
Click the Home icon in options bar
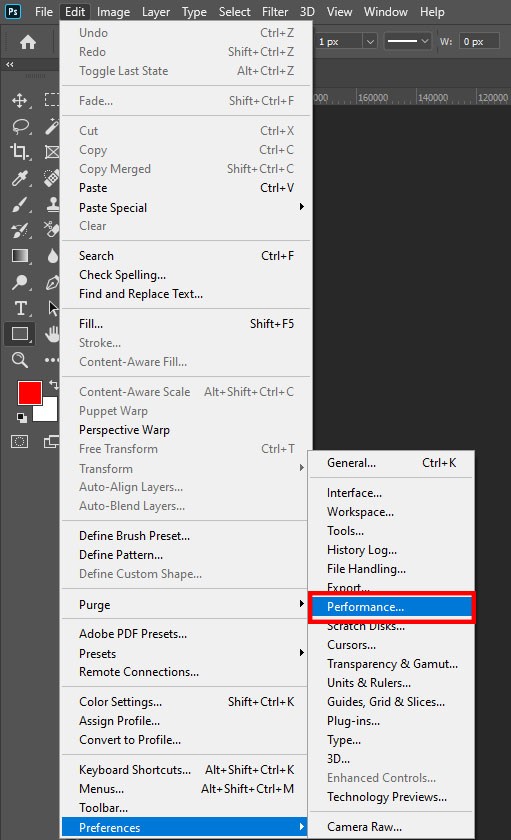pyautogui.click(x=28, y=42)
